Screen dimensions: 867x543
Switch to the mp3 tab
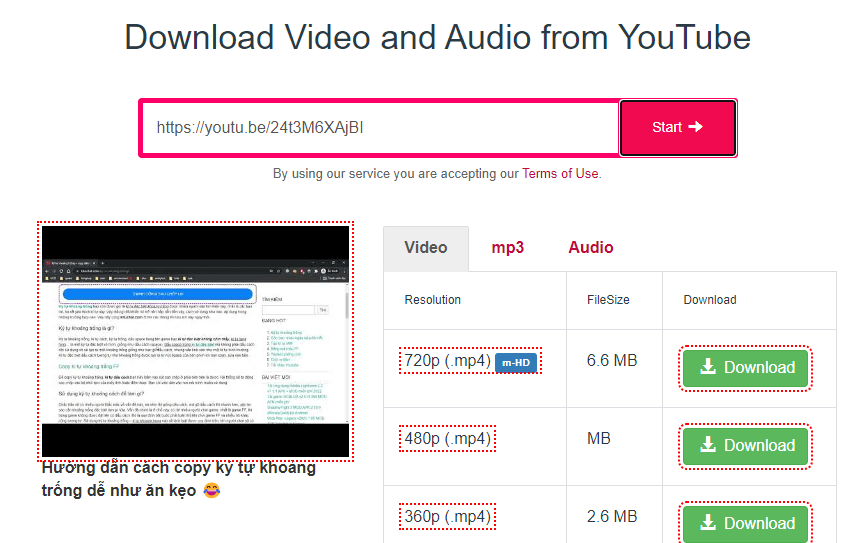tap(507, 248)
